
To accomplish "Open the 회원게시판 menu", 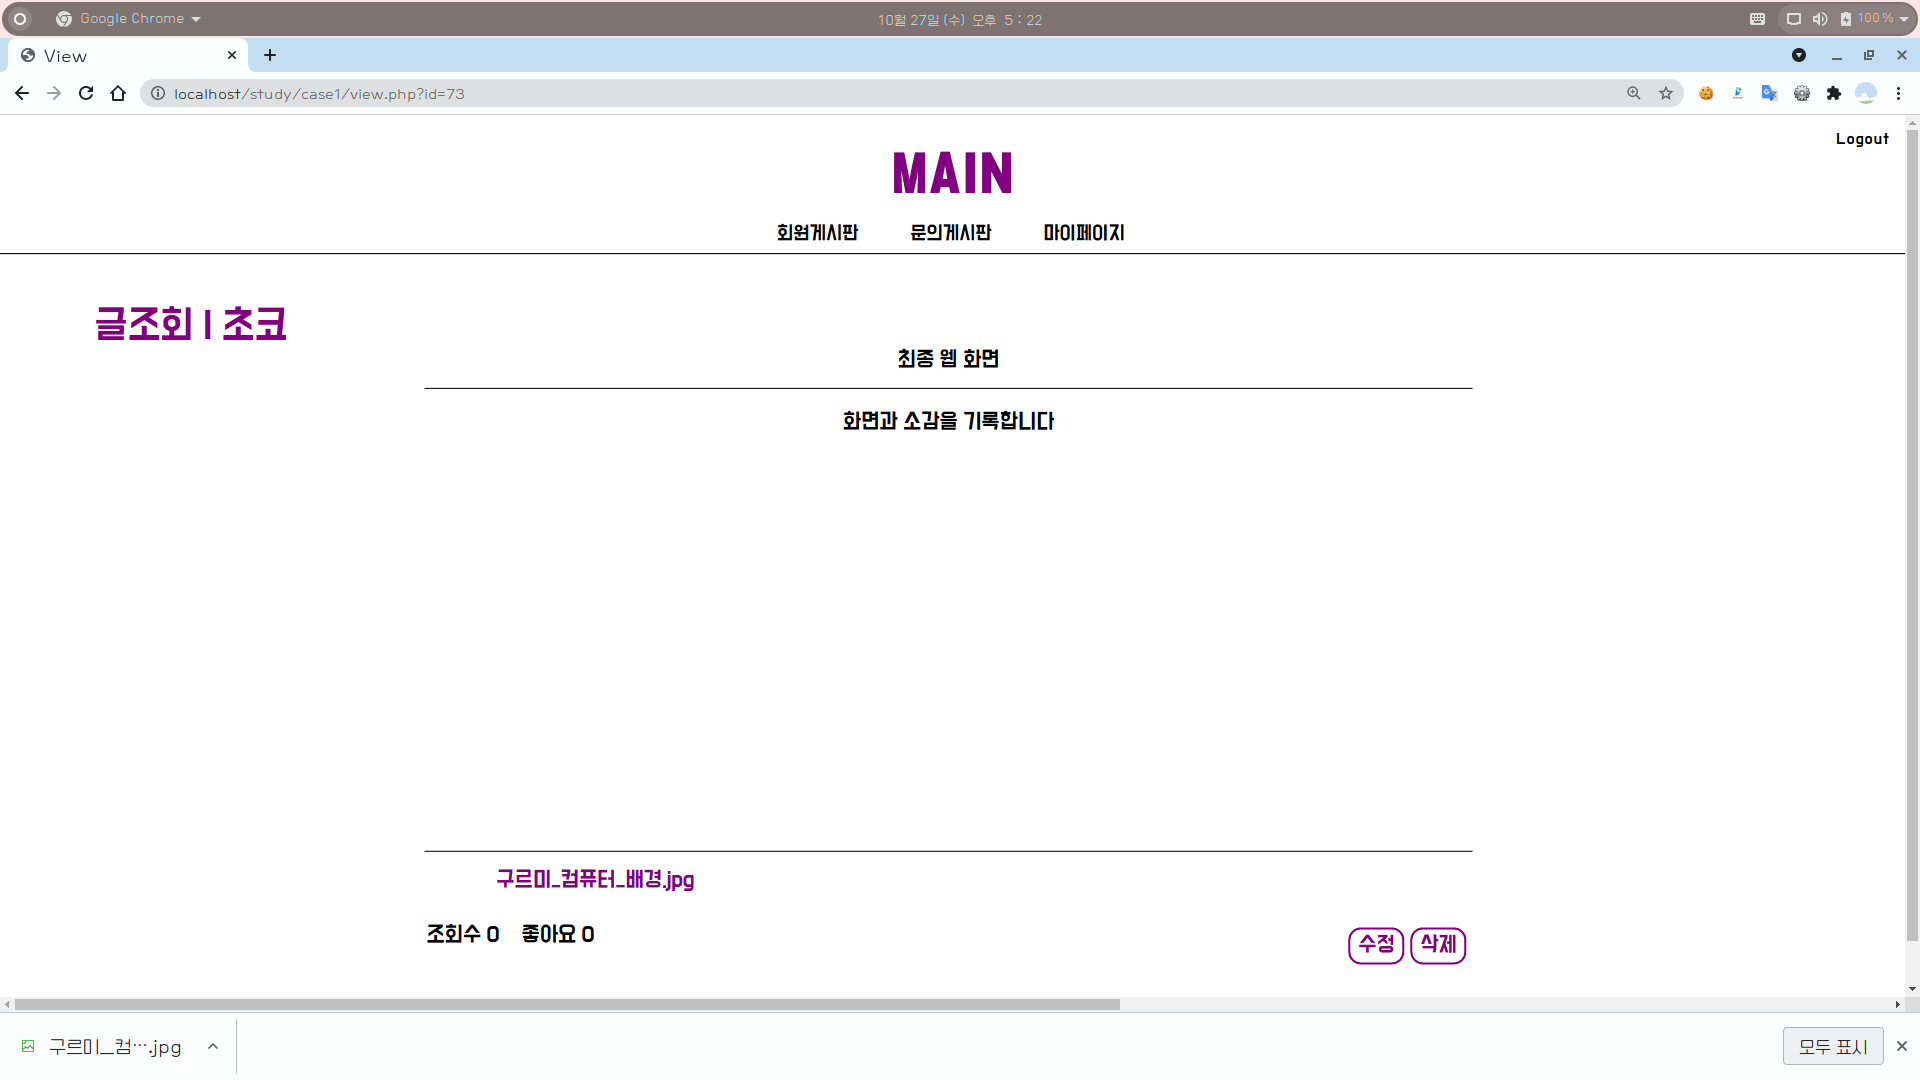I will point(817,232).
